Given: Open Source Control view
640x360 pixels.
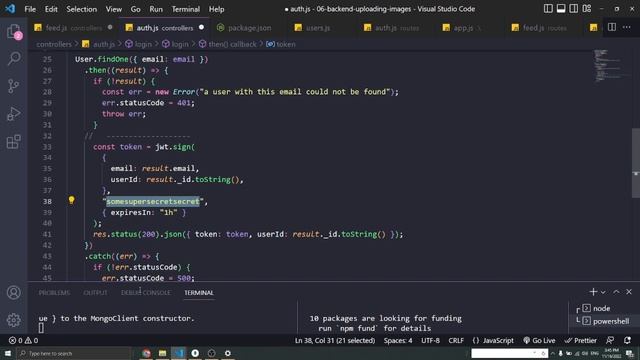Looking at the screenshot, I should point(13,86).
